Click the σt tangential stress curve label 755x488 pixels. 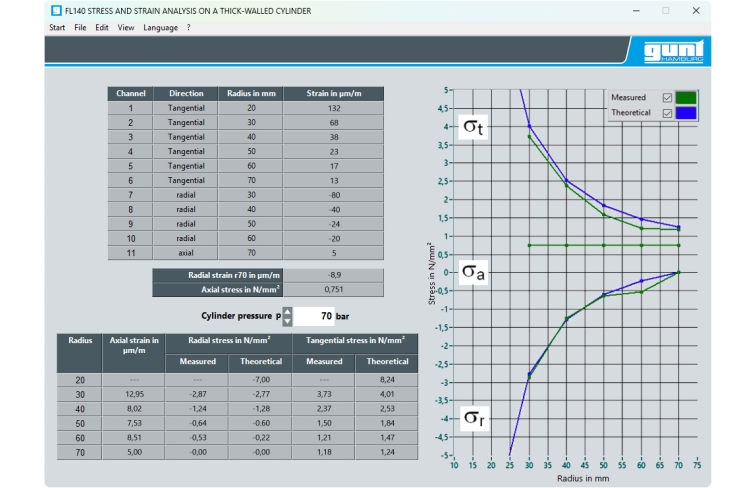click(473, 127)
